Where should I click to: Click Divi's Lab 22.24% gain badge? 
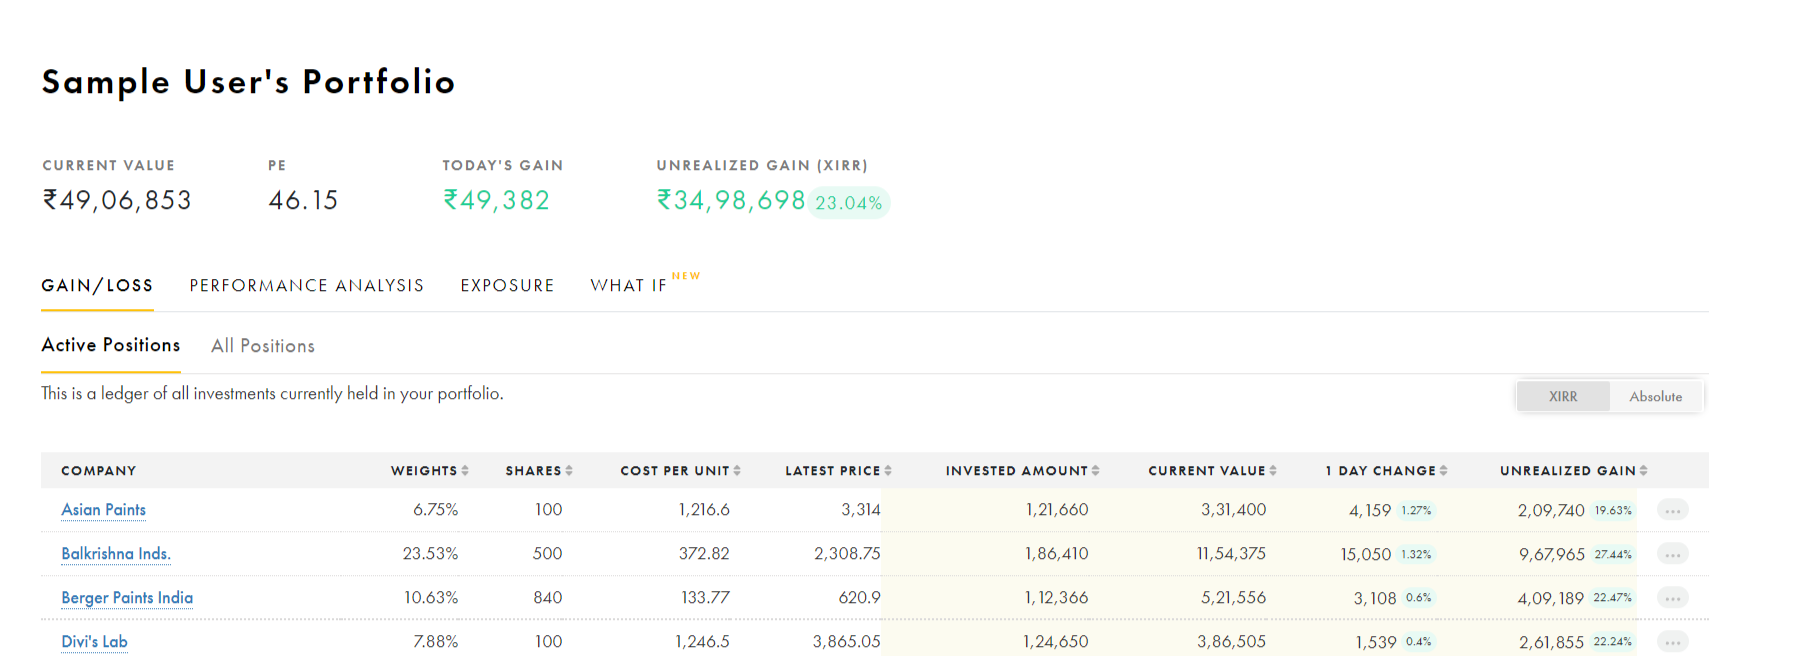pos(1613,642)
